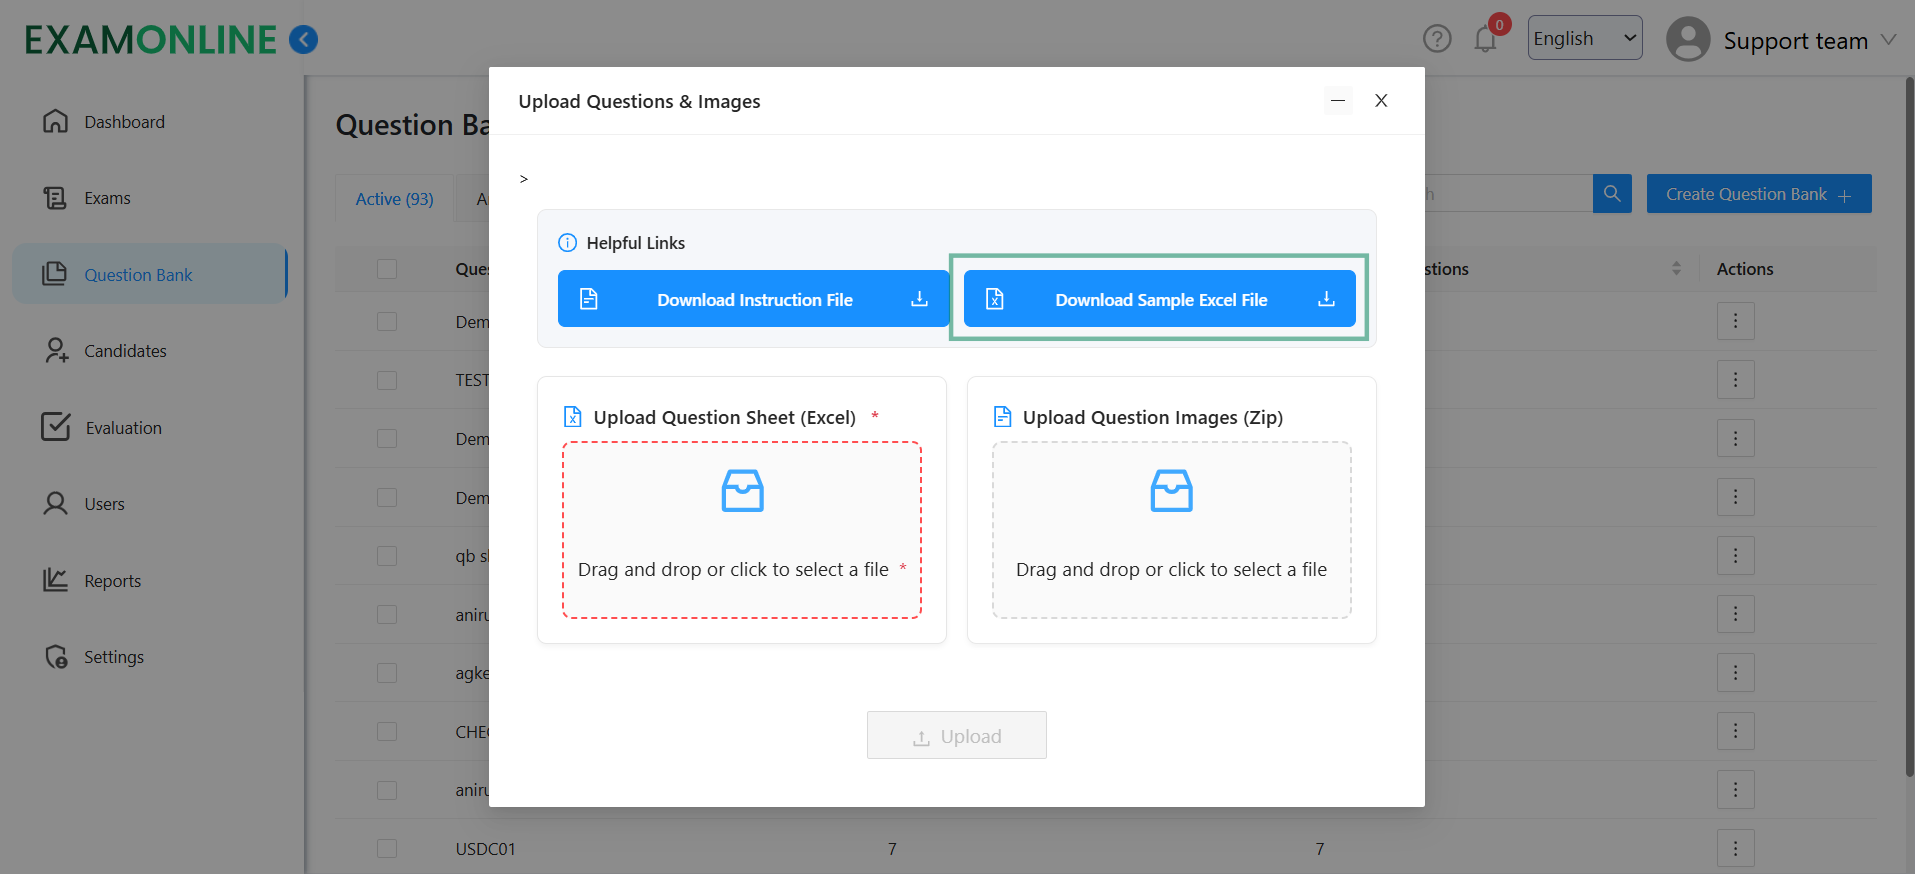Switch to the Active (93) tab

tap(394, 199)
